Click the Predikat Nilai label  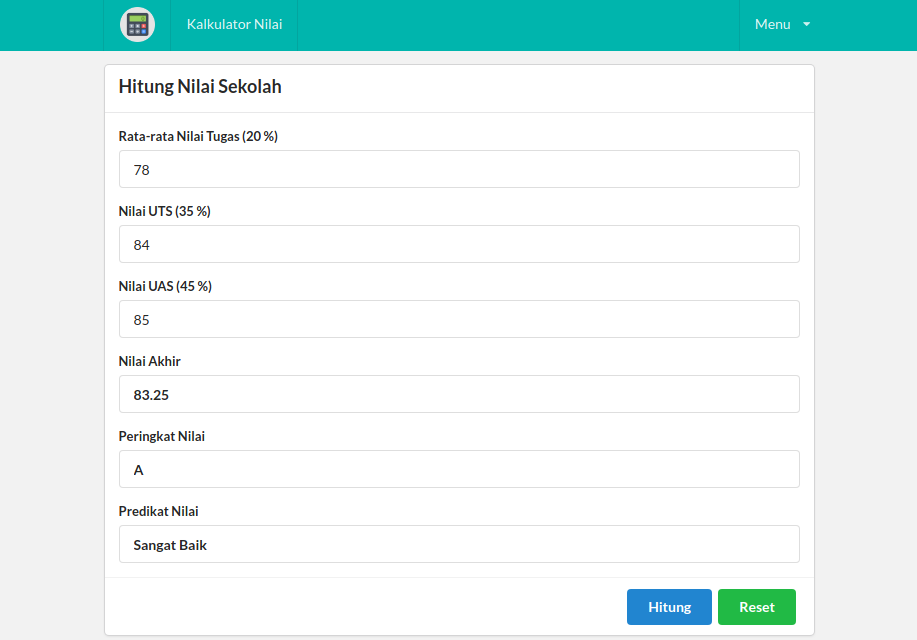pos(158,511)
